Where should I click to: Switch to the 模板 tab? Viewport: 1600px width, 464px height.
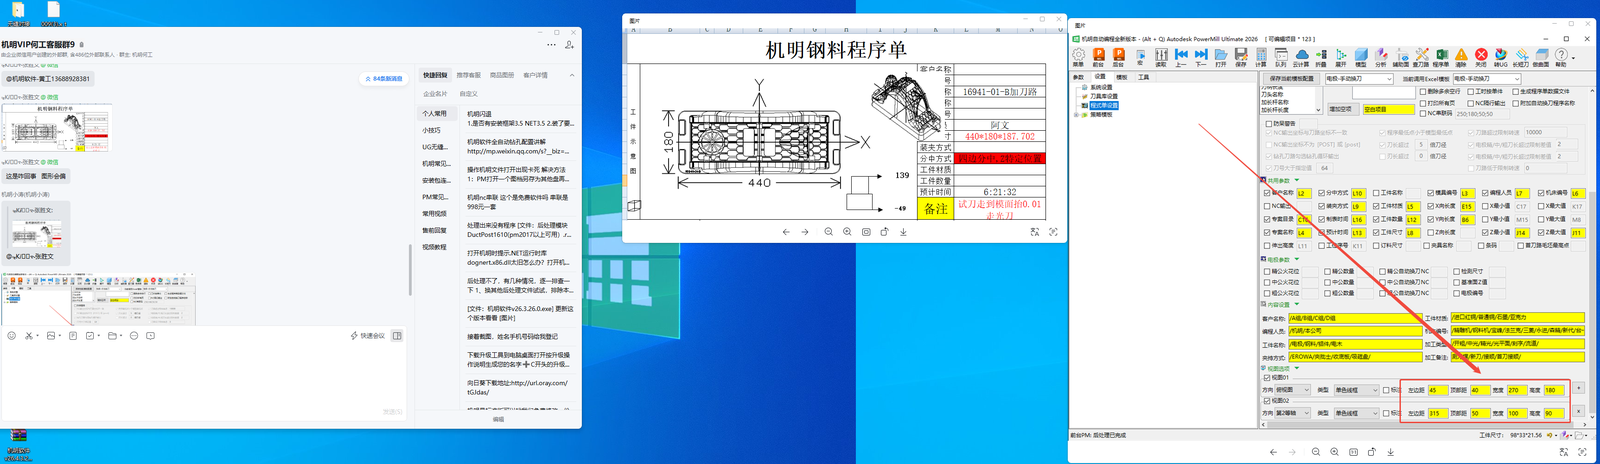(1122, 77)
